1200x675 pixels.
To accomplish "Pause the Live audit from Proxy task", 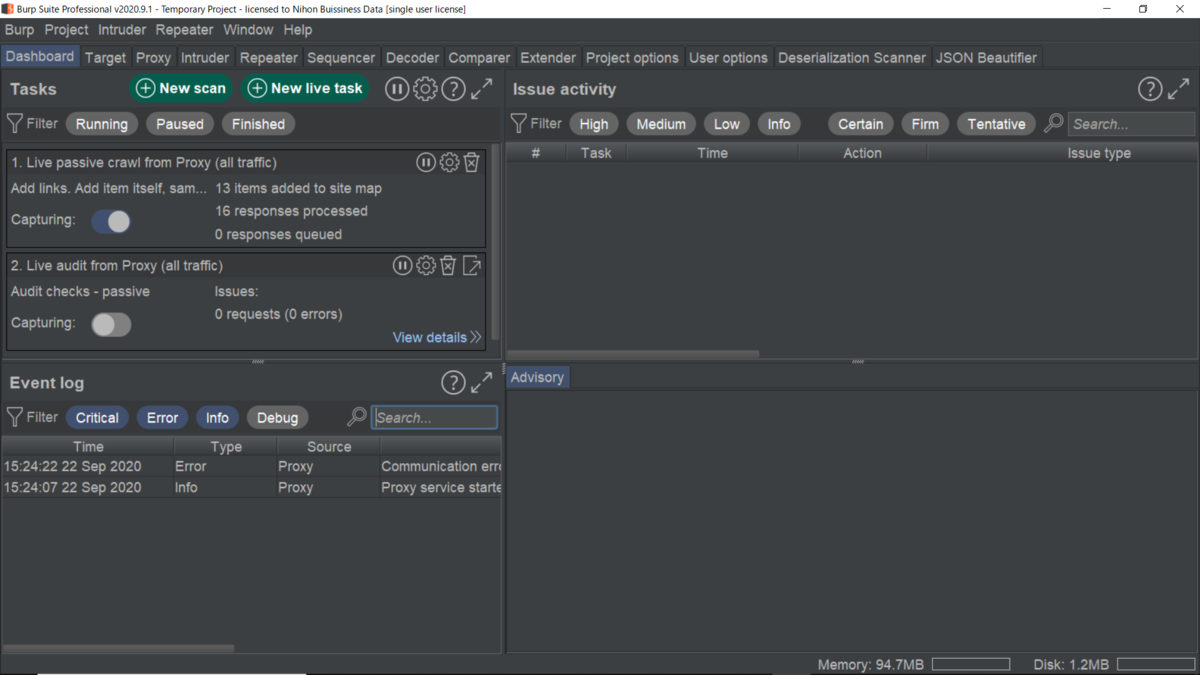I will [402, 265].
